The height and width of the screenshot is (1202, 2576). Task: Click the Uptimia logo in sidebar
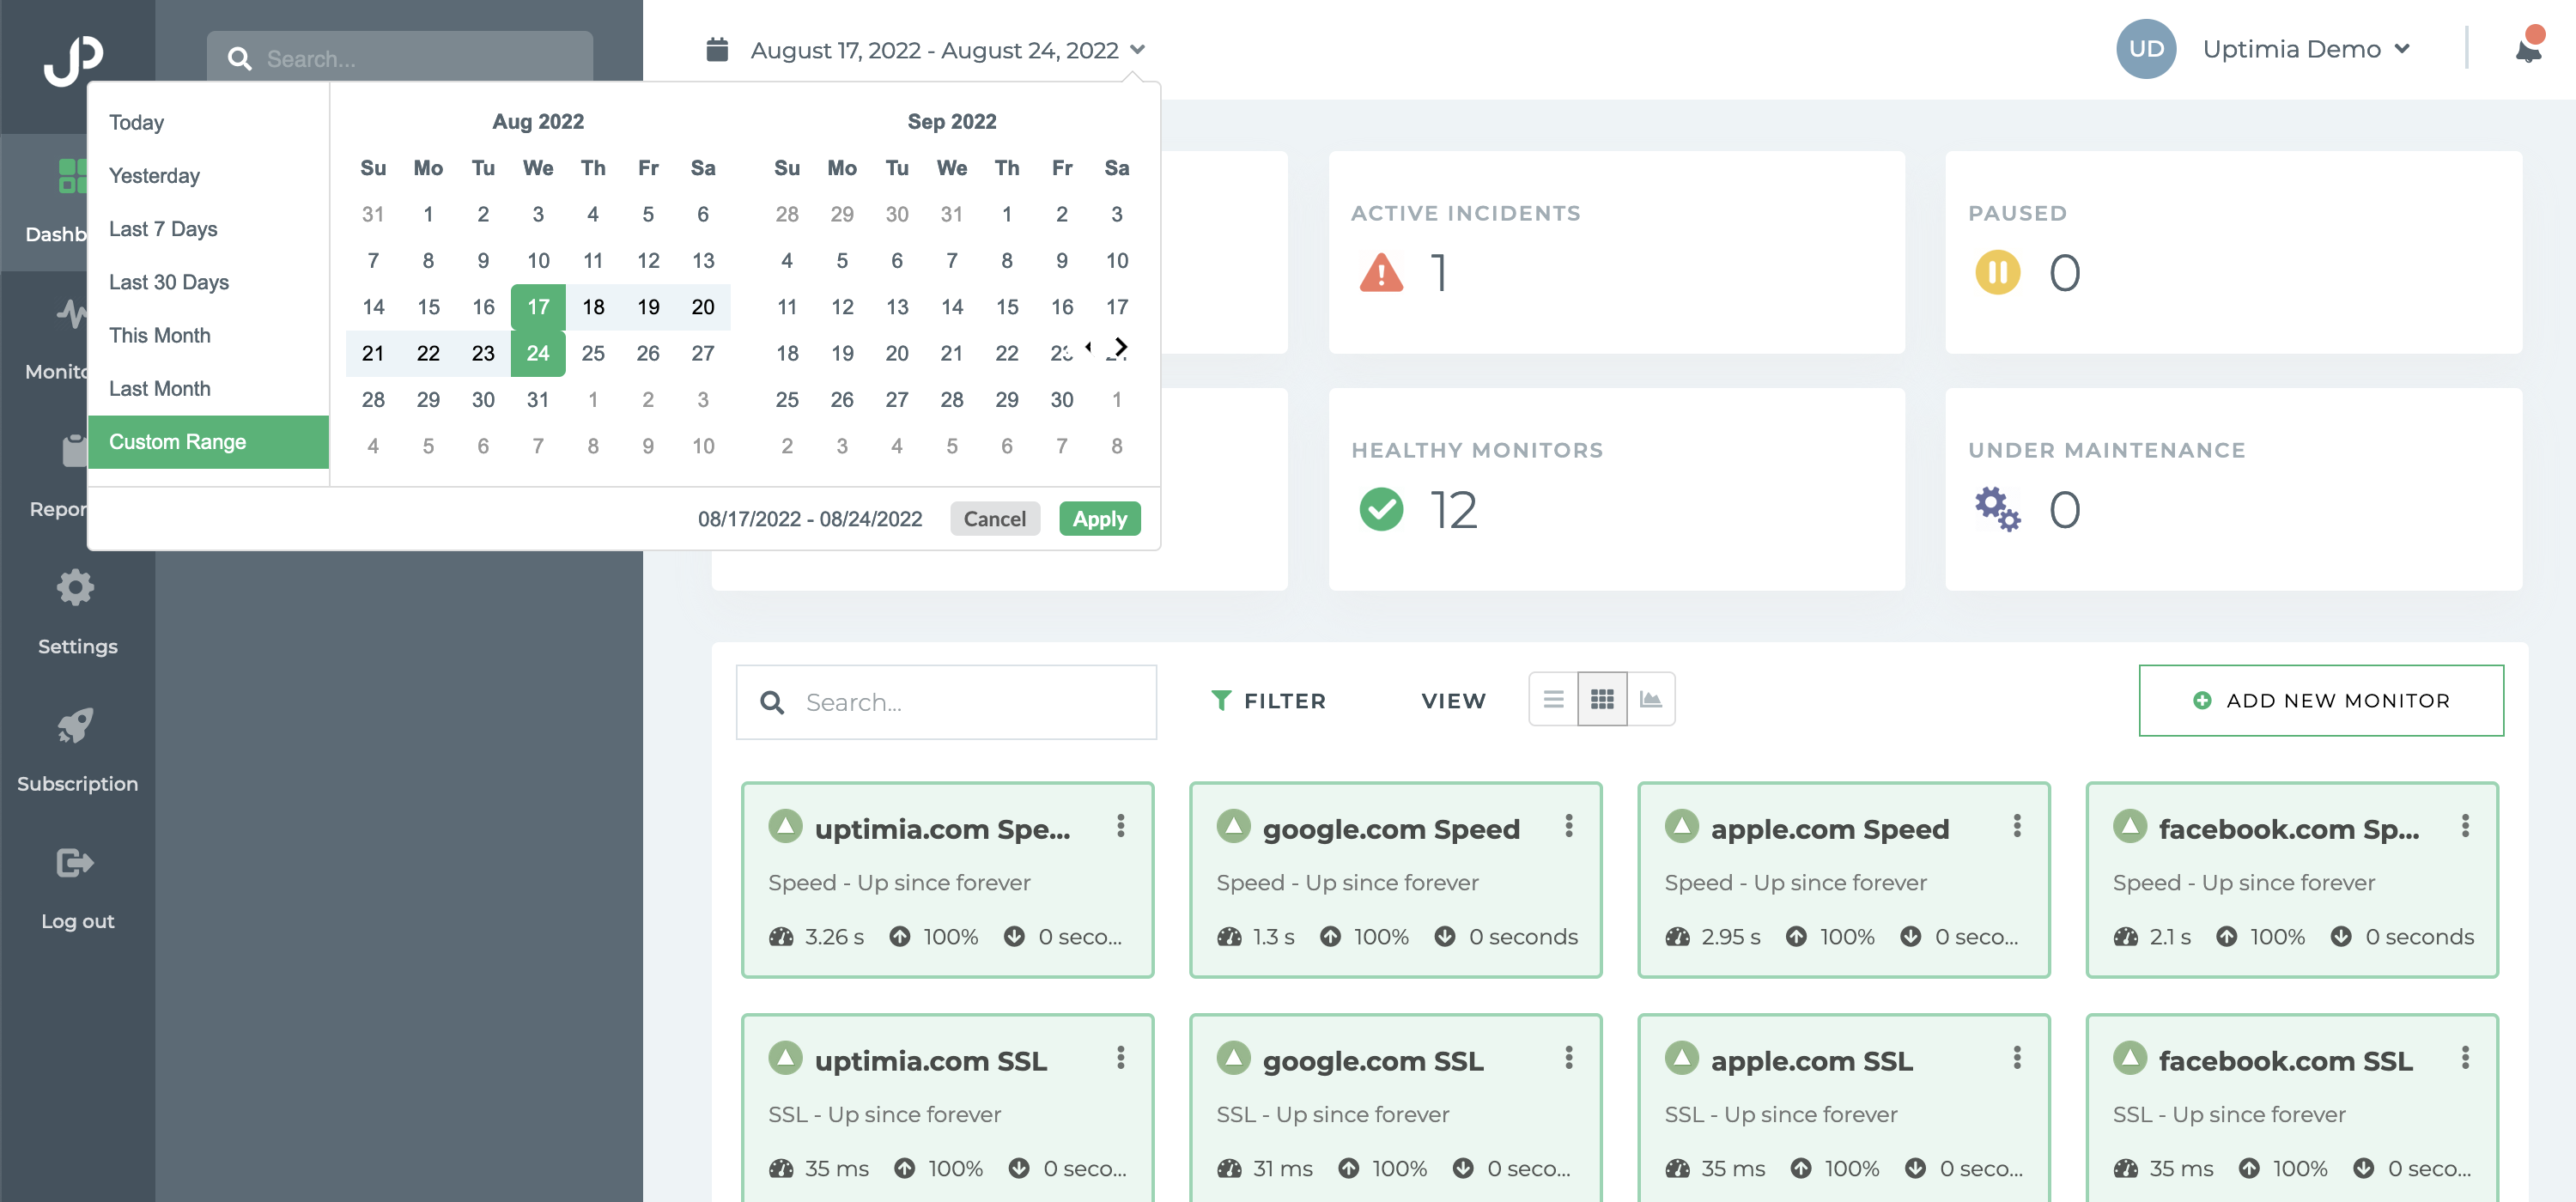(74, 60)
